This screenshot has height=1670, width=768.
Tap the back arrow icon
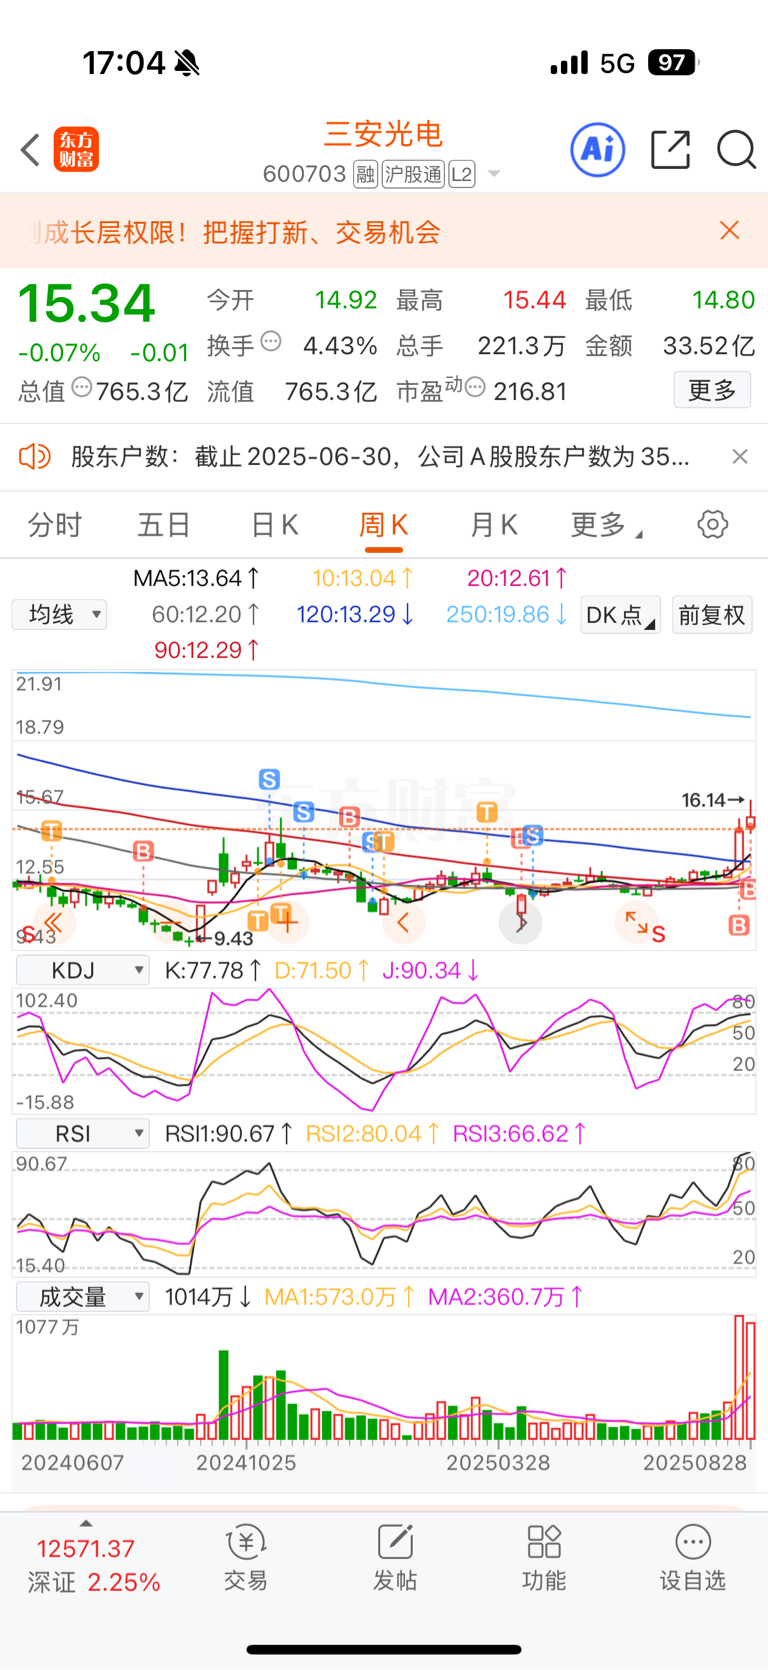30,150
